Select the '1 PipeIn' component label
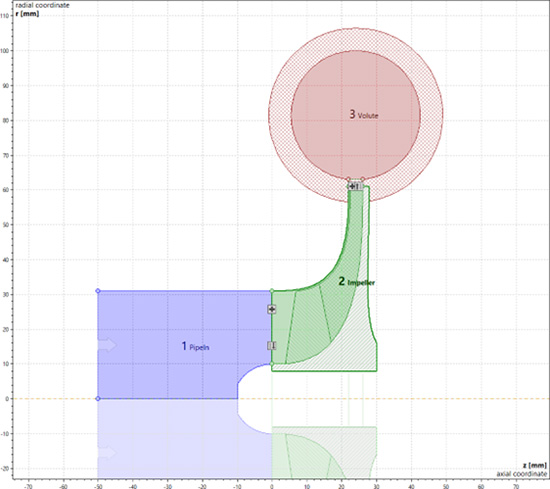The width and height of the screenshot is (550, 489). 195,347
